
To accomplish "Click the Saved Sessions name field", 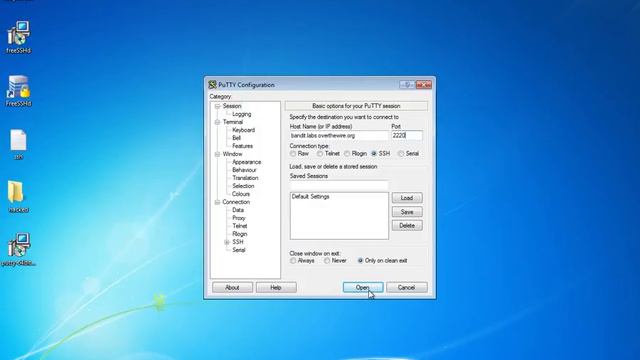I will 339,185.
